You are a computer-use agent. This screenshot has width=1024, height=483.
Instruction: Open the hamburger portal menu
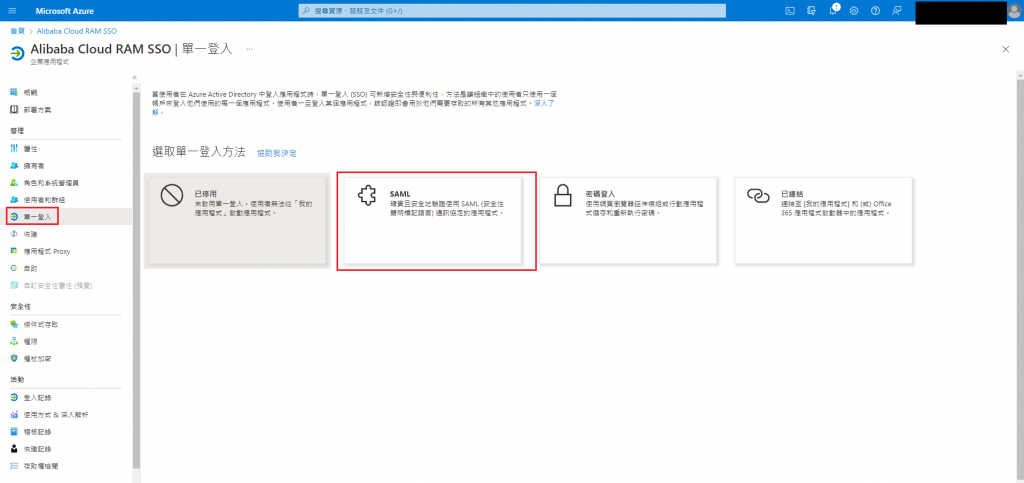pyautogui.click(x=12, y=11)
